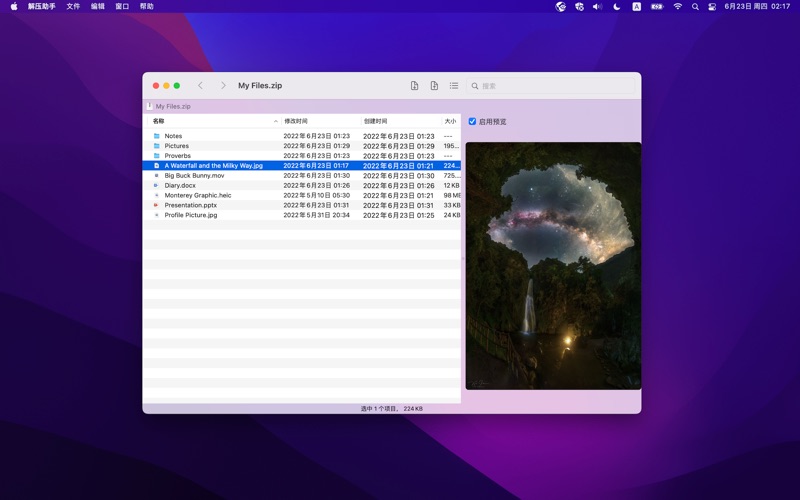Uncheck the 启用预览 checkbox
This screenshot has width=800, height=500.
pyautogui.click(x=472, y=121)
